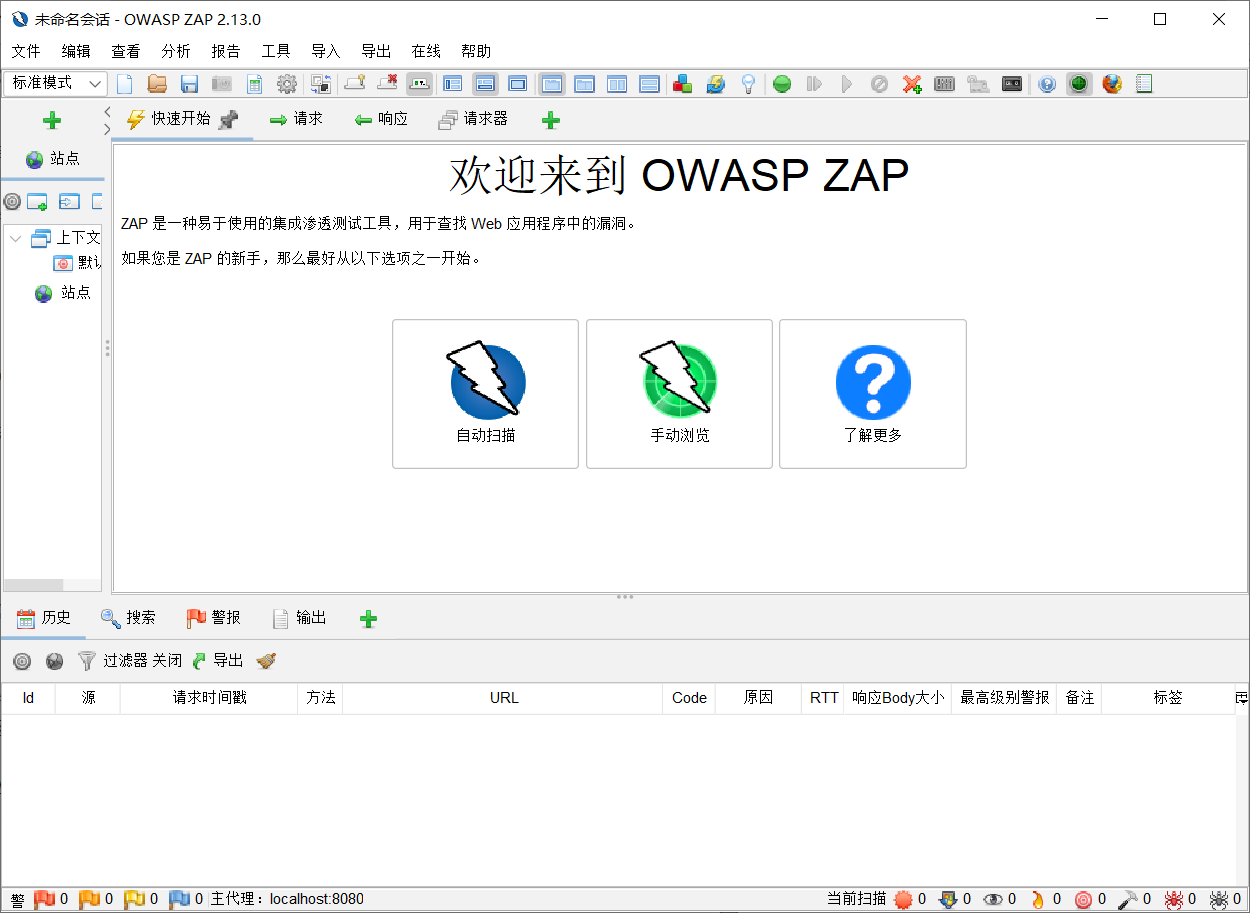The width and height of the screenshot is (1250, 913).
Task: Click the target scope icon in history toolbar
Action: point(22,661)
